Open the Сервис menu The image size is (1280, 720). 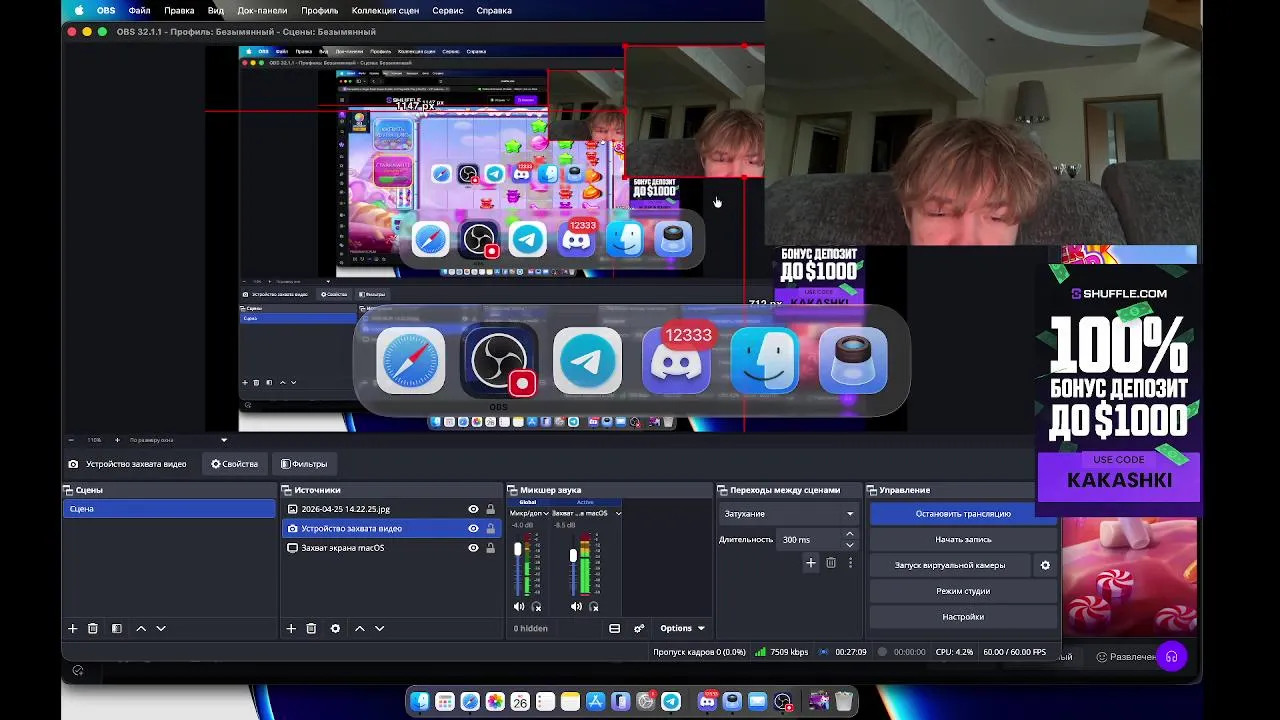pyautogui.click(x=447, y=10)
